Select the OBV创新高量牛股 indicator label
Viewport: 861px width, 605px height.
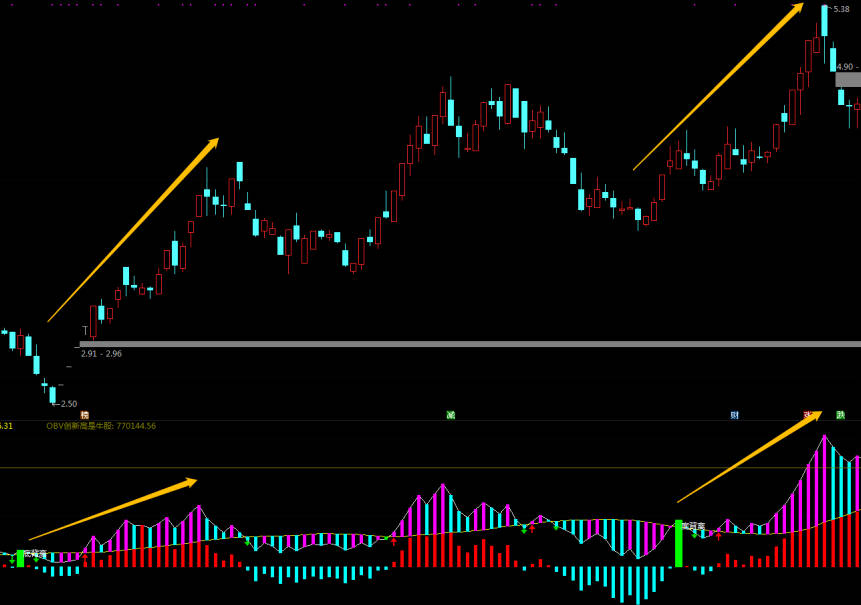tap(101, 426)
